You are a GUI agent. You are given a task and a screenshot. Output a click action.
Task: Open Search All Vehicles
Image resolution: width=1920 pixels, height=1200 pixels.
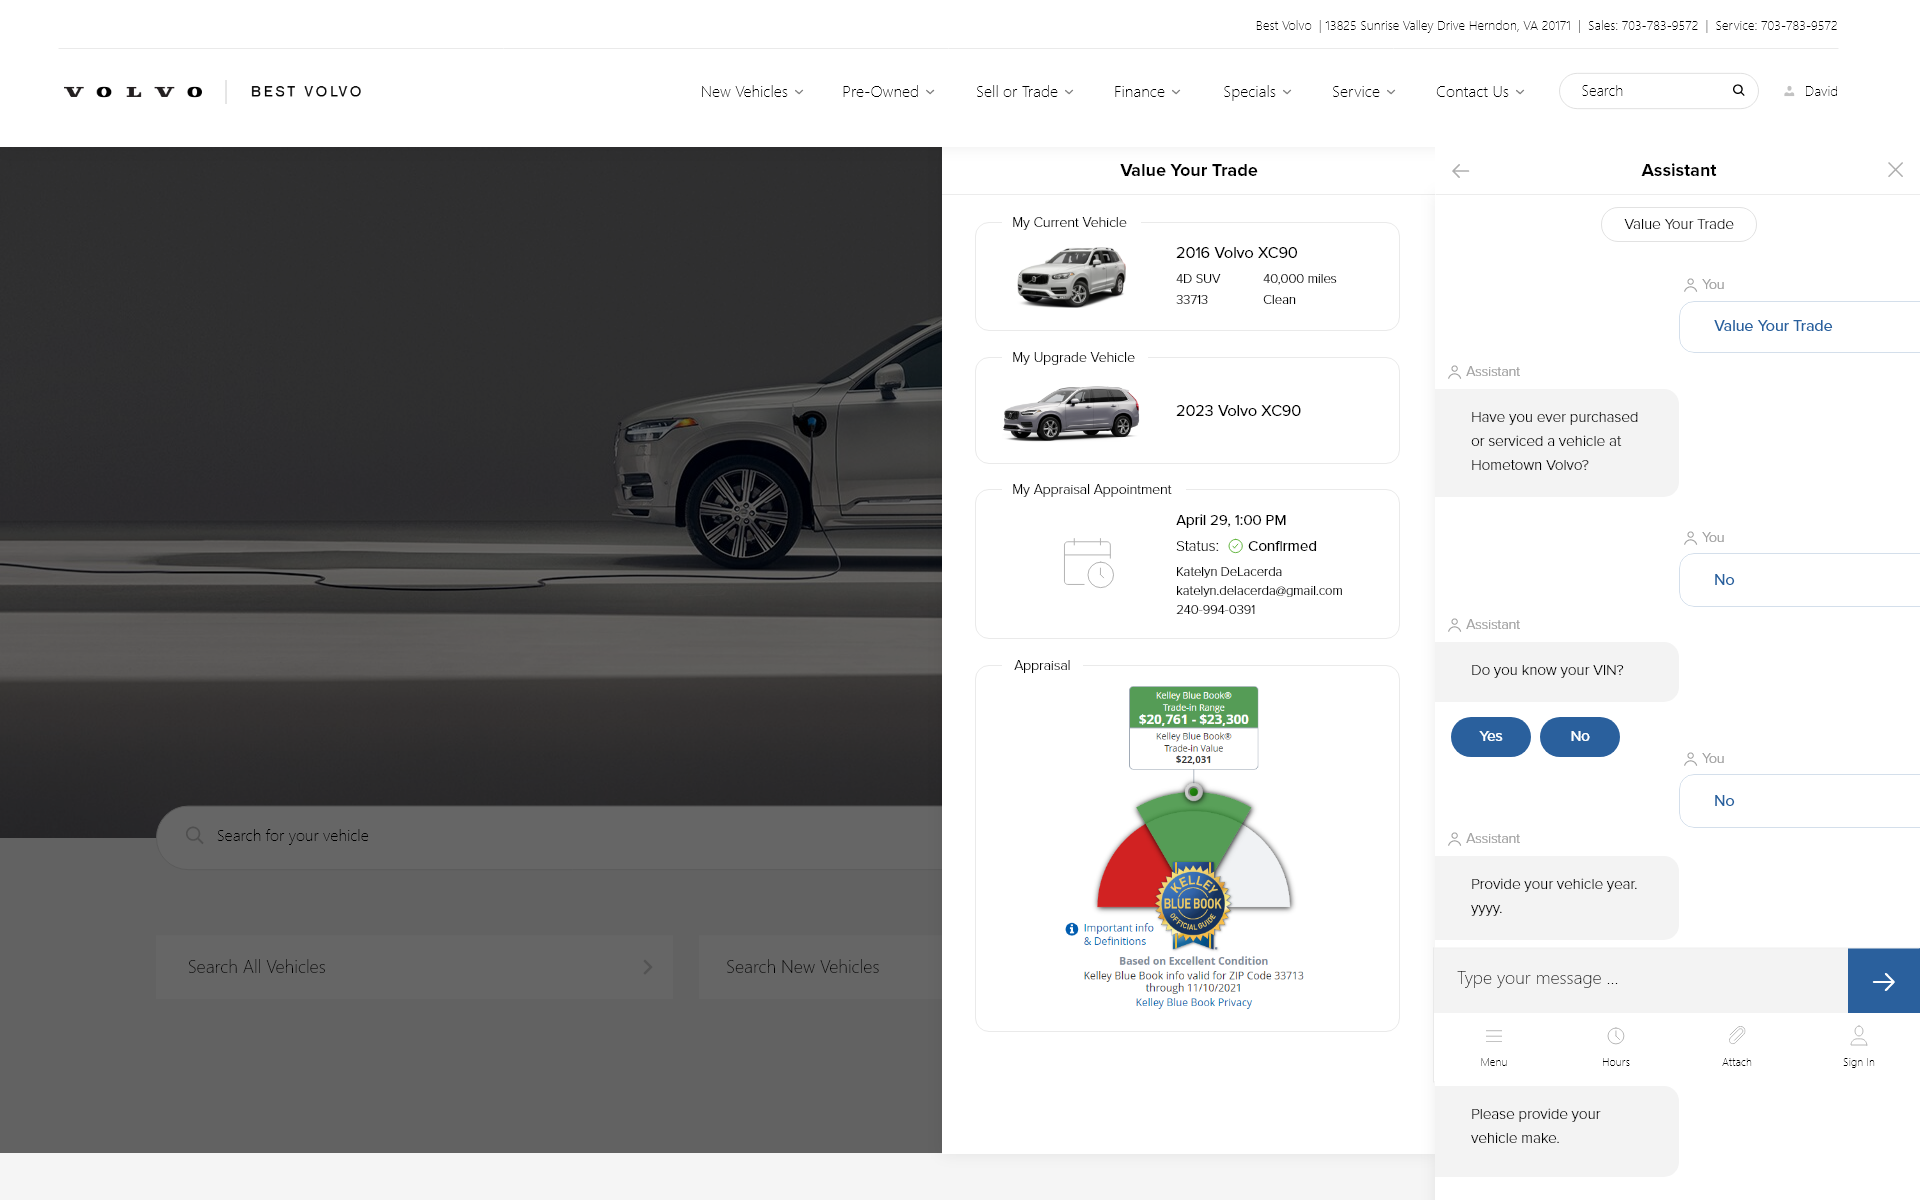coord(414,967)
